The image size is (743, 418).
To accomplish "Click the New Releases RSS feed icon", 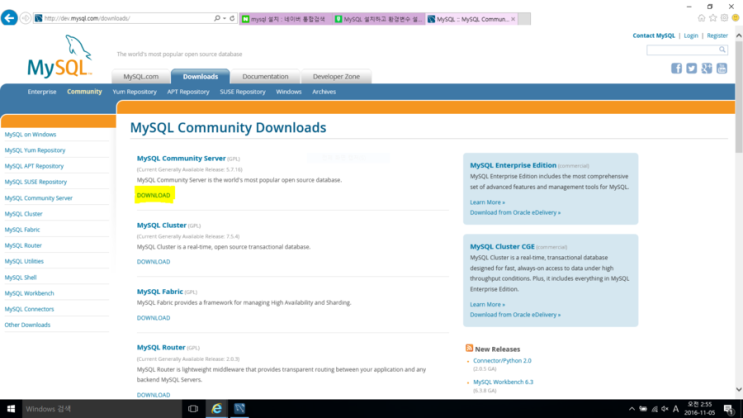I will (x=469, y=348).
